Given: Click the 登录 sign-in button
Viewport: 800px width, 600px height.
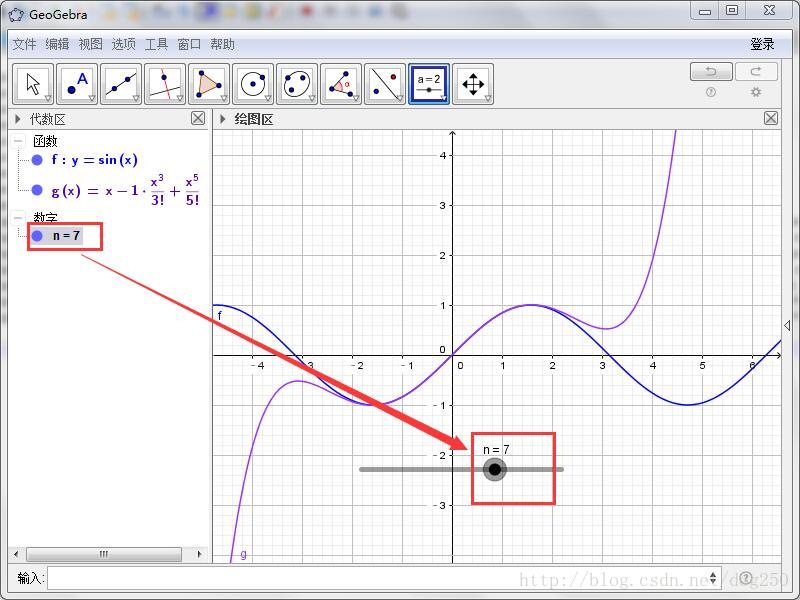Looking at the screenshot, I should pyautogui.click(x=762, y=44).
